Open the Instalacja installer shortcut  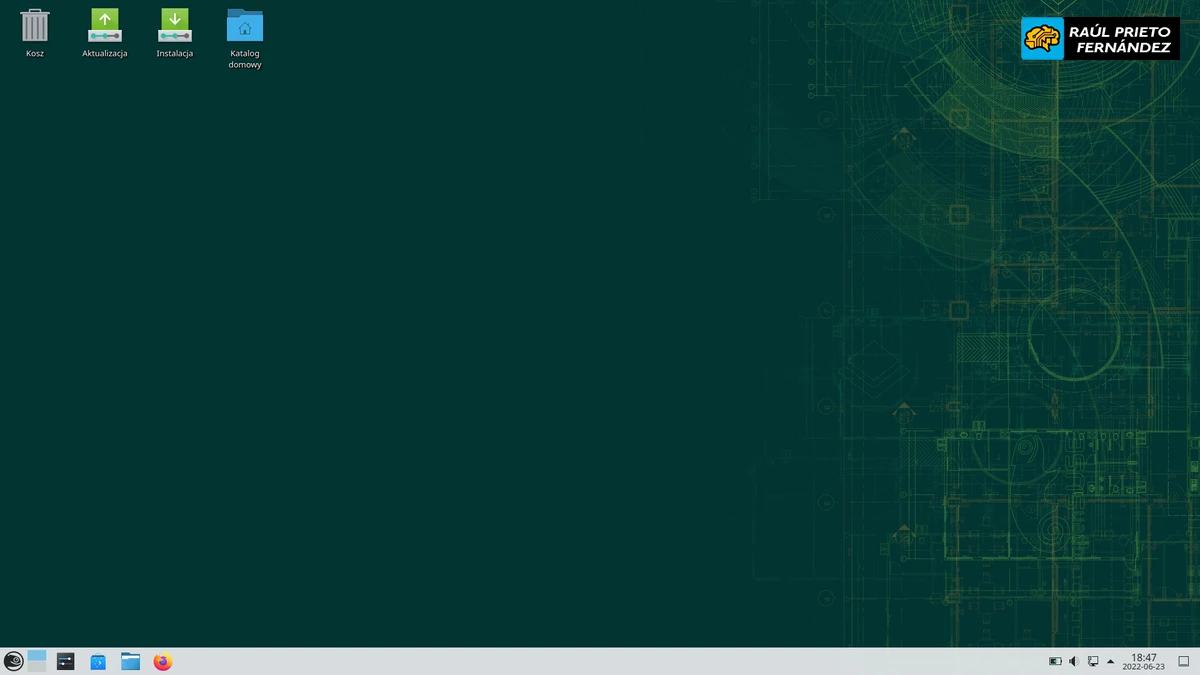174,25
